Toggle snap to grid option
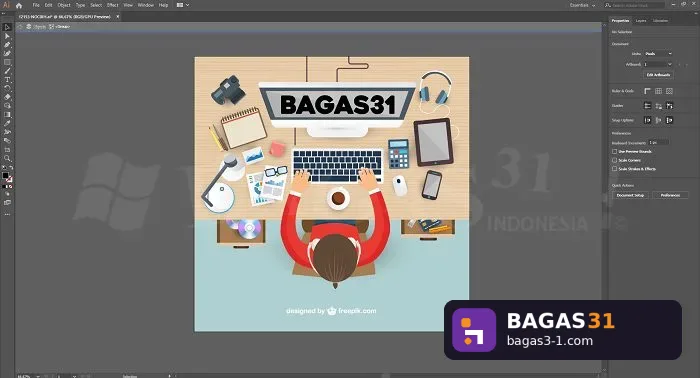Image resolution: width=700 pixels, height=378 pixels. (x=658, y=120)
